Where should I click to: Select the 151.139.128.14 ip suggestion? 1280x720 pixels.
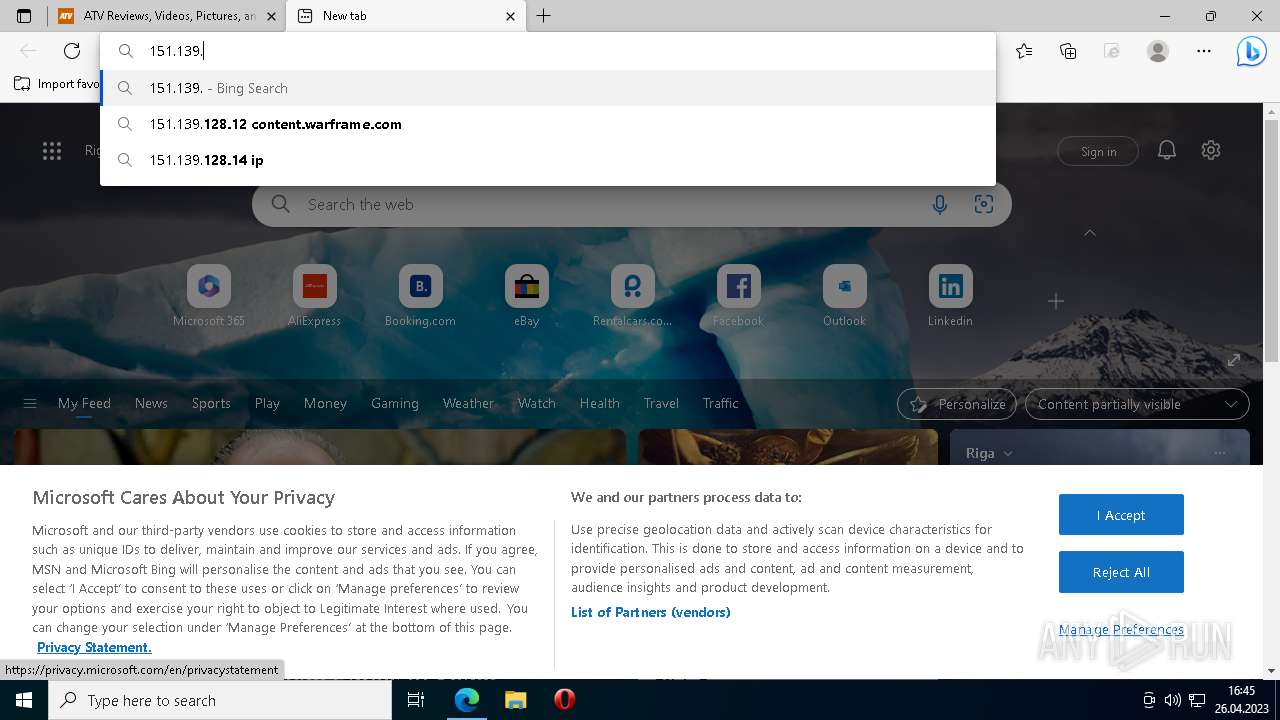pos(548,160)
